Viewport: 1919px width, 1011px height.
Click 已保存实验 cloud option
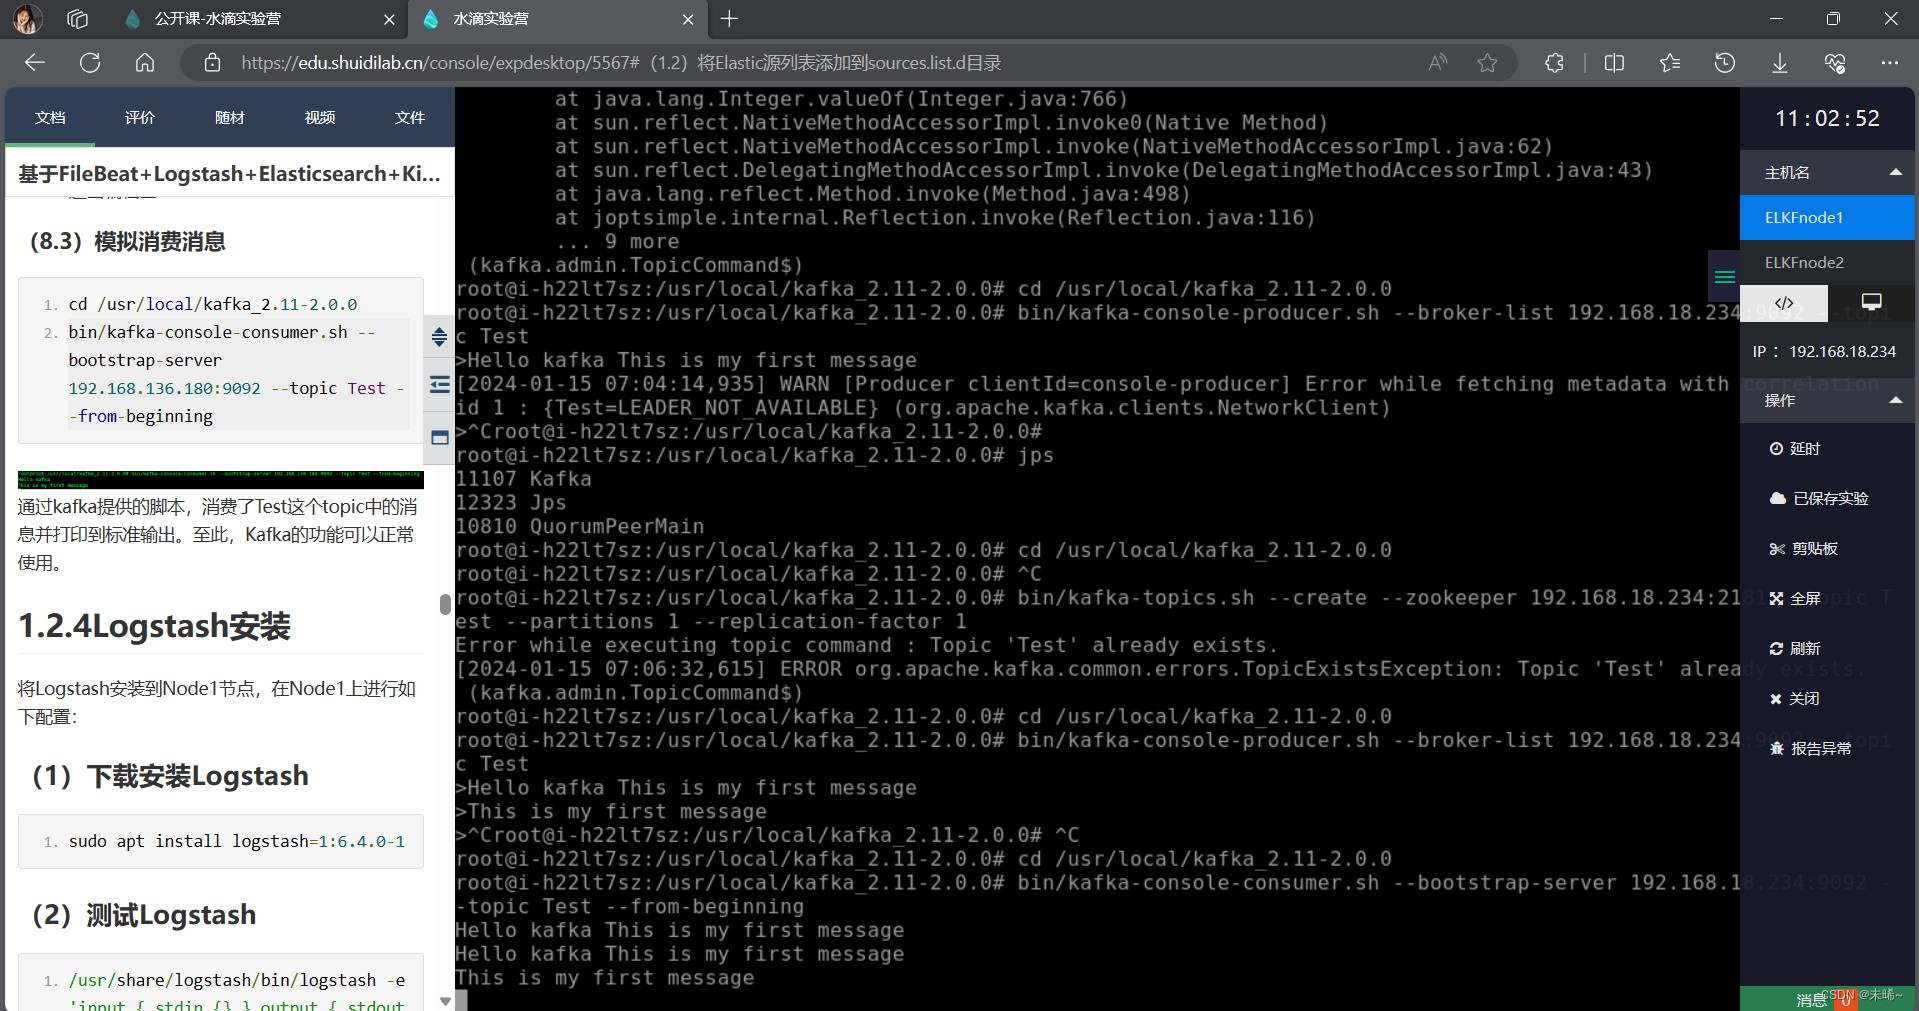pyautogui.click(x=1819, y=498)
